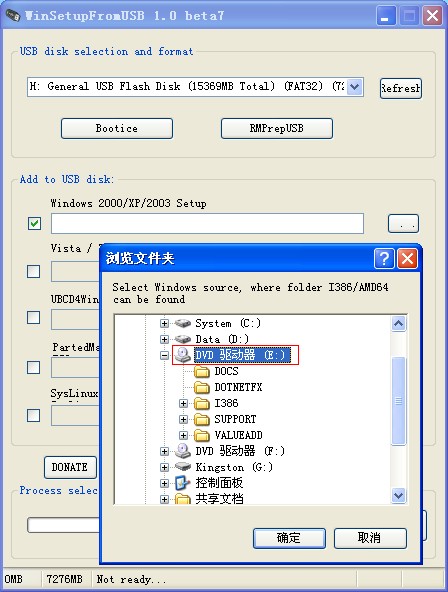The height and width of the screenshot is (592, 448).
Task: Click the folder tree scrollbar down arrow
Action: 399,495
